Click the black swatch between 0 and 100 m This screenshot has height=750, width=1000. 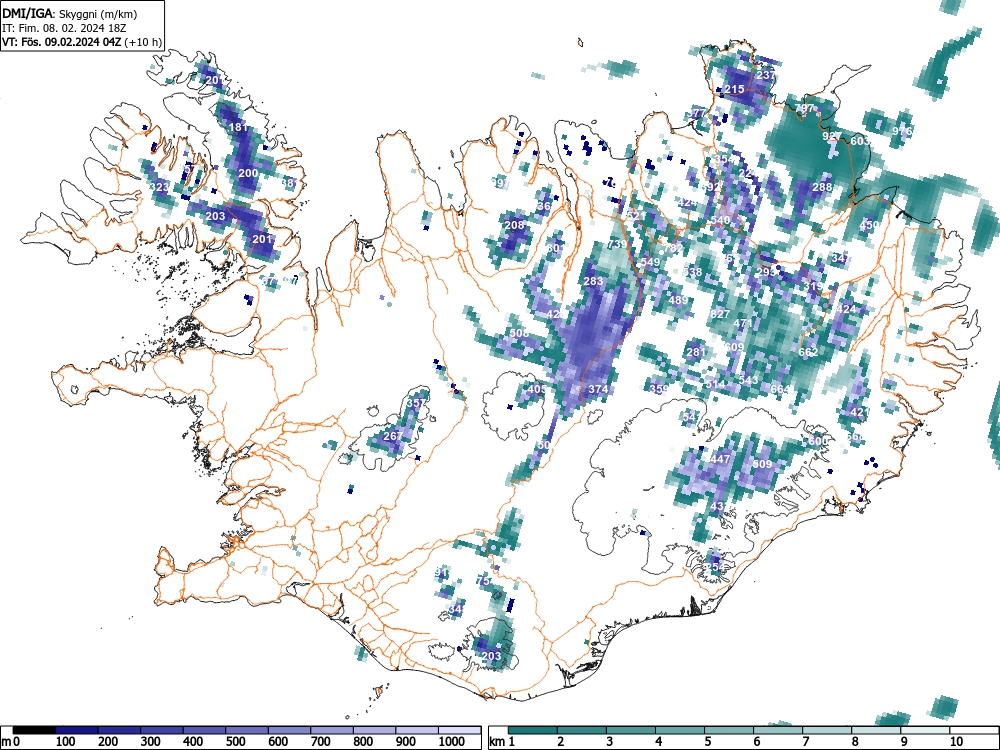(34, 730)
